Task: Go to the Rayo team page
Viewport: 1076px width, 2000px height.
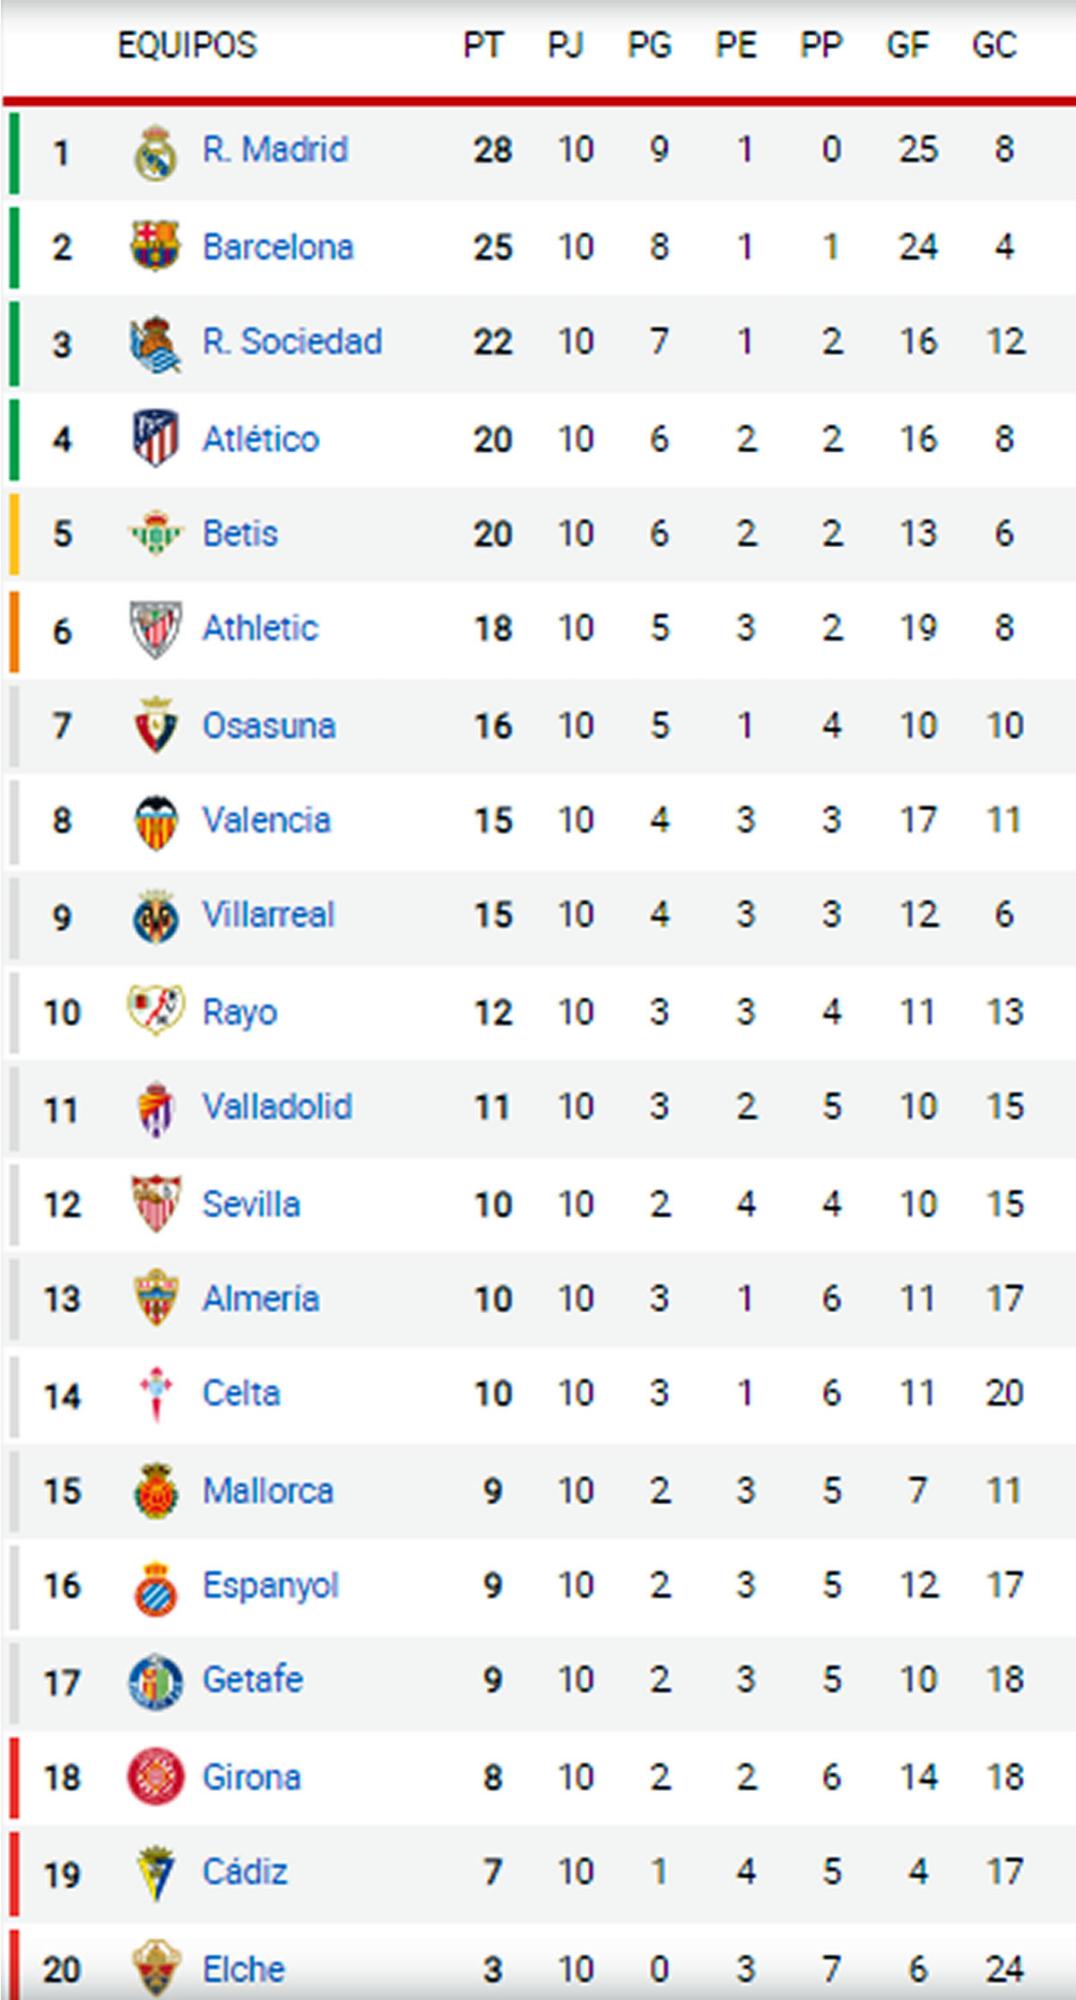Action: coord(239,1012)
